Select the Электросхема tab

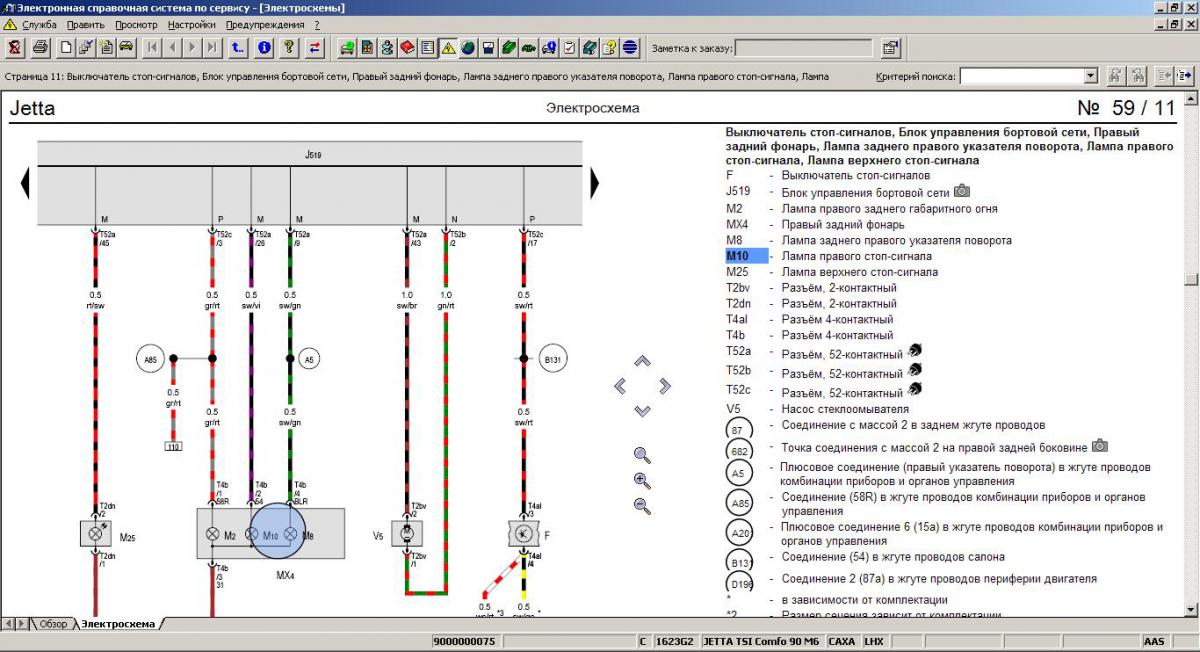(118, 624)
